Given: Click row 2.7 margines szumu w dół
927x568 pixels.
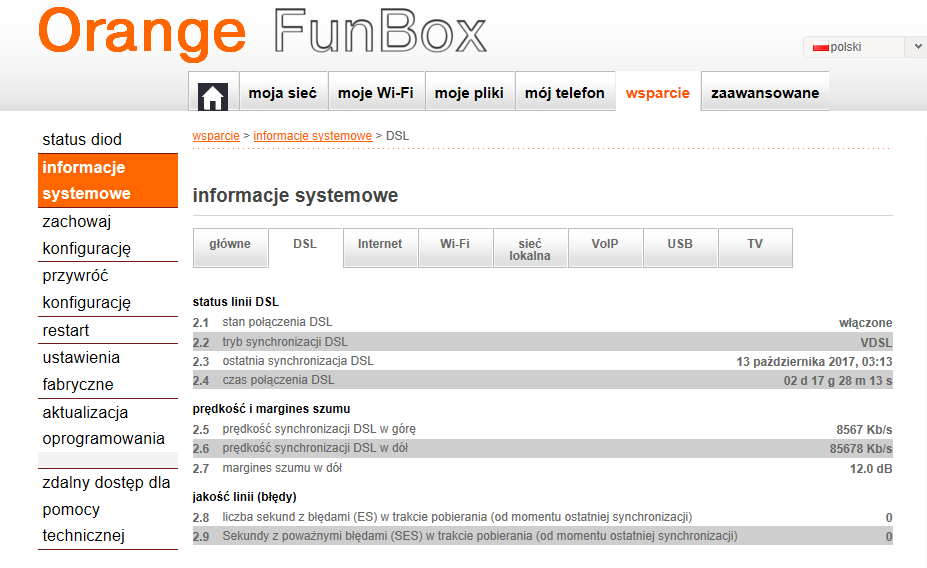Looking at the screenshot, I should [543, 469].
